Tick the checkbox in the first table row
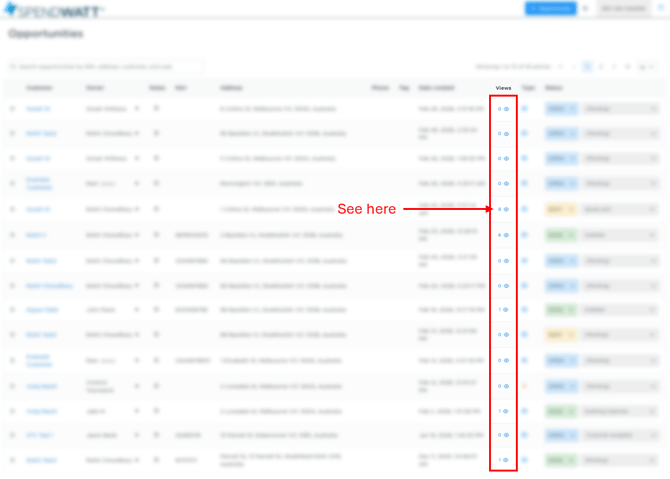 pyautogui.click(x=13, y=109)
